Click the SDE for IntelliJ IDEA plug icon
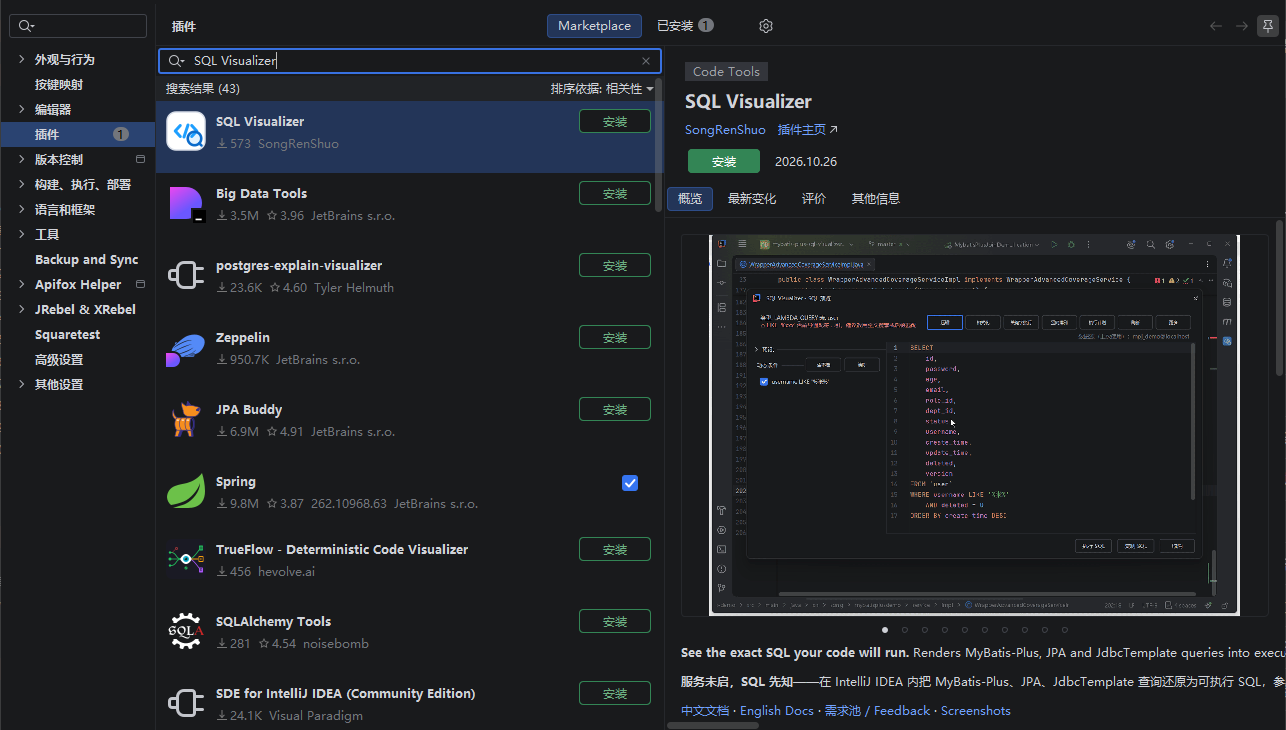This screenshot has height=730, width=1286. [x=186, y=703]
